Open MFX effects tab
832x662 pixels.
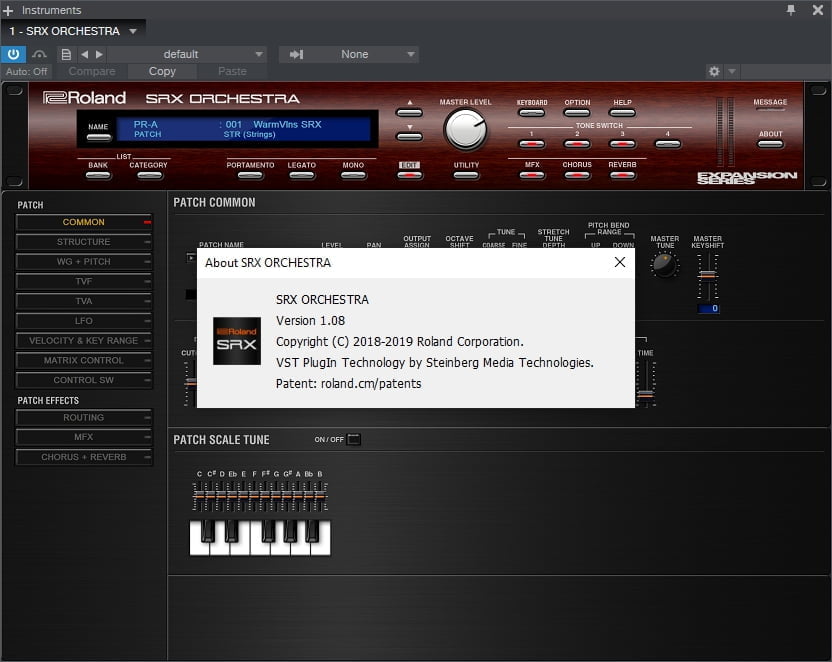tap(84, 437)
